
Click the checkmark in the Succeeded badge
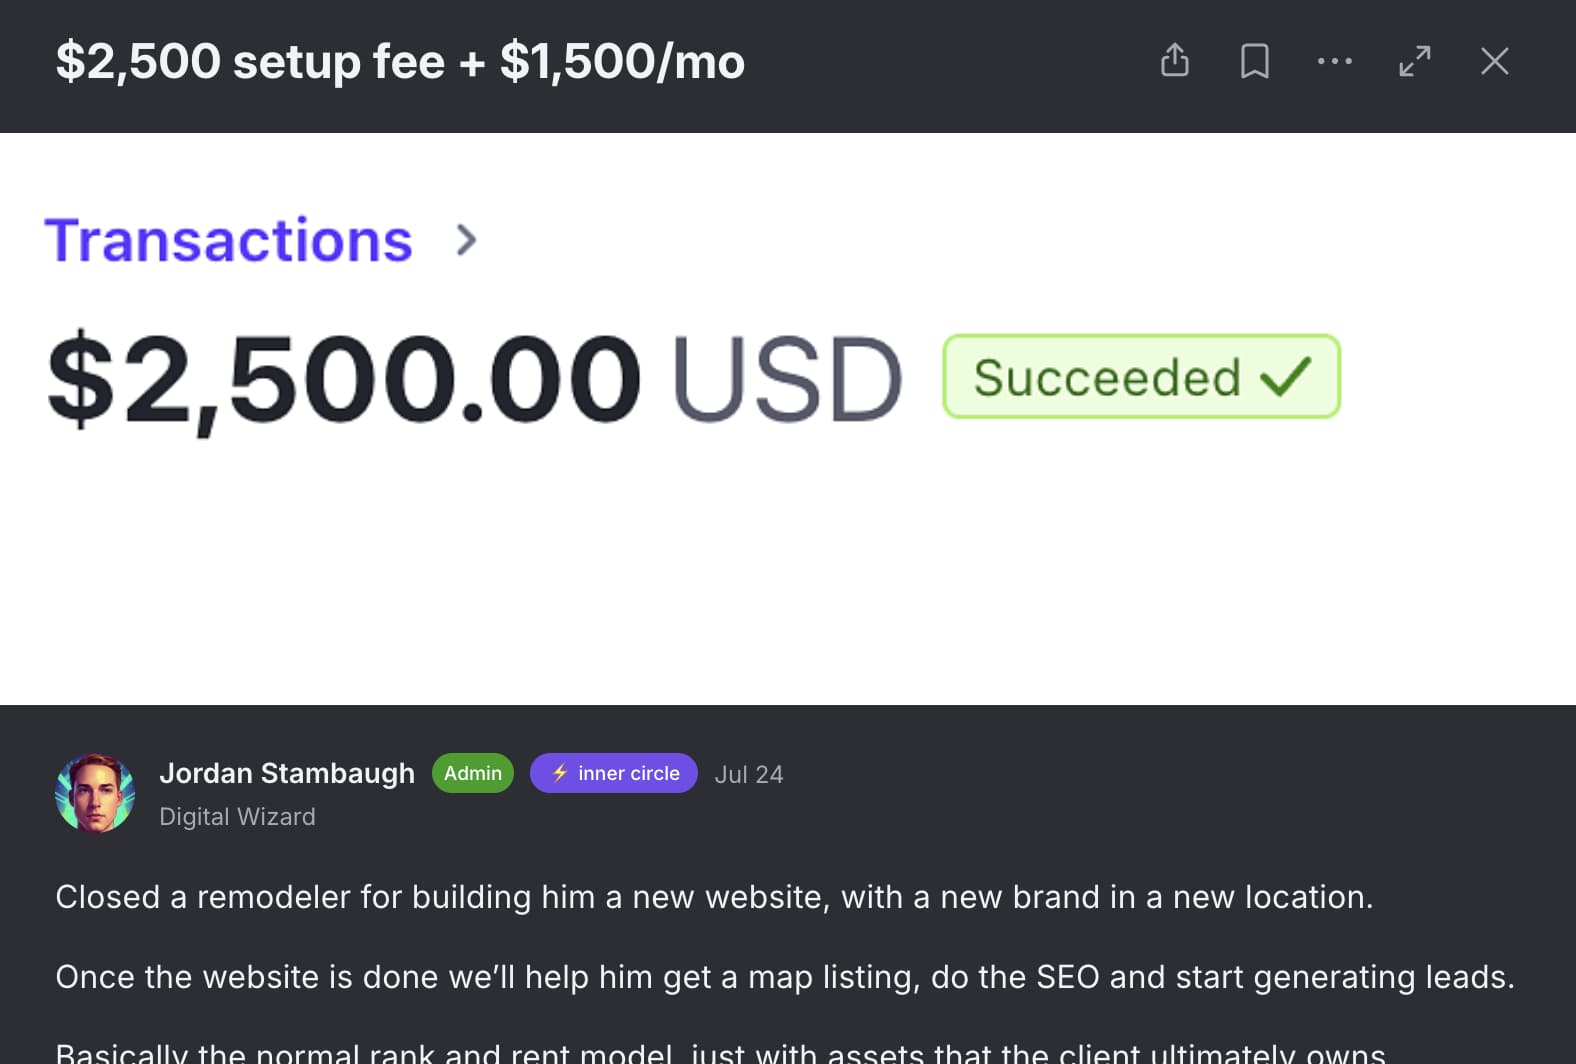(x=1286, y=376)
